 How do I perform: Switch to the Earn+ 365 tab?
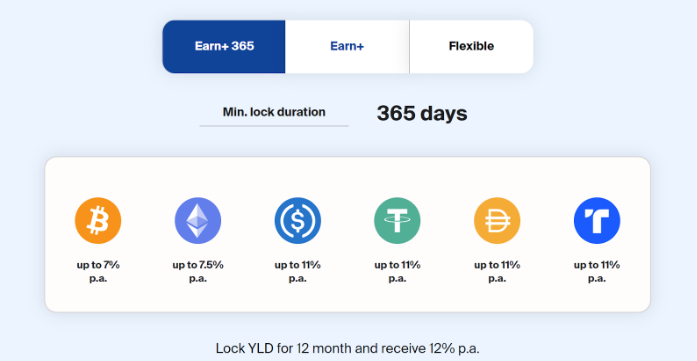tap(224, 46)
